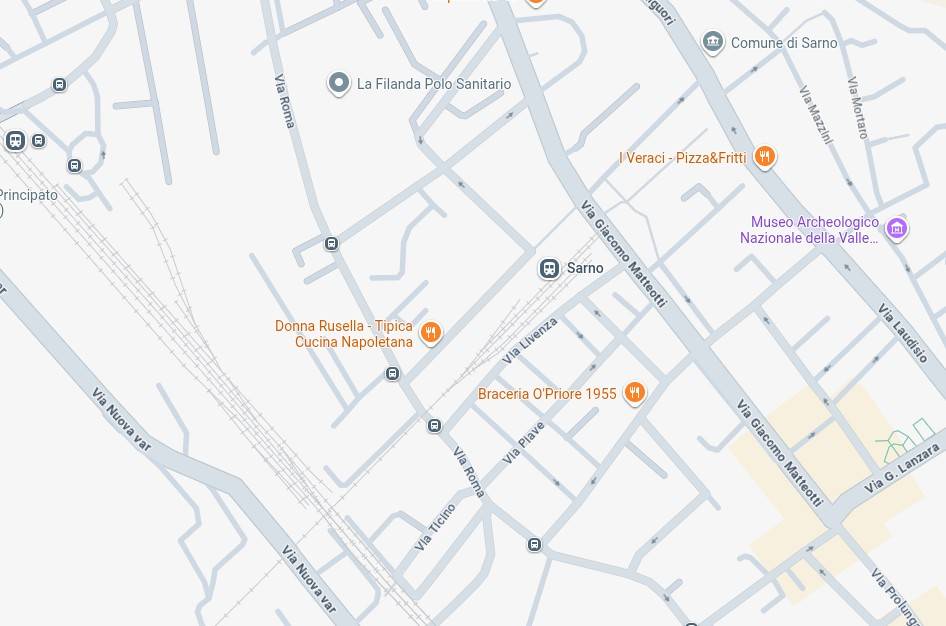
Task: Select bus stop icon beside Donna Rusella
Action: tap(392, 374)
